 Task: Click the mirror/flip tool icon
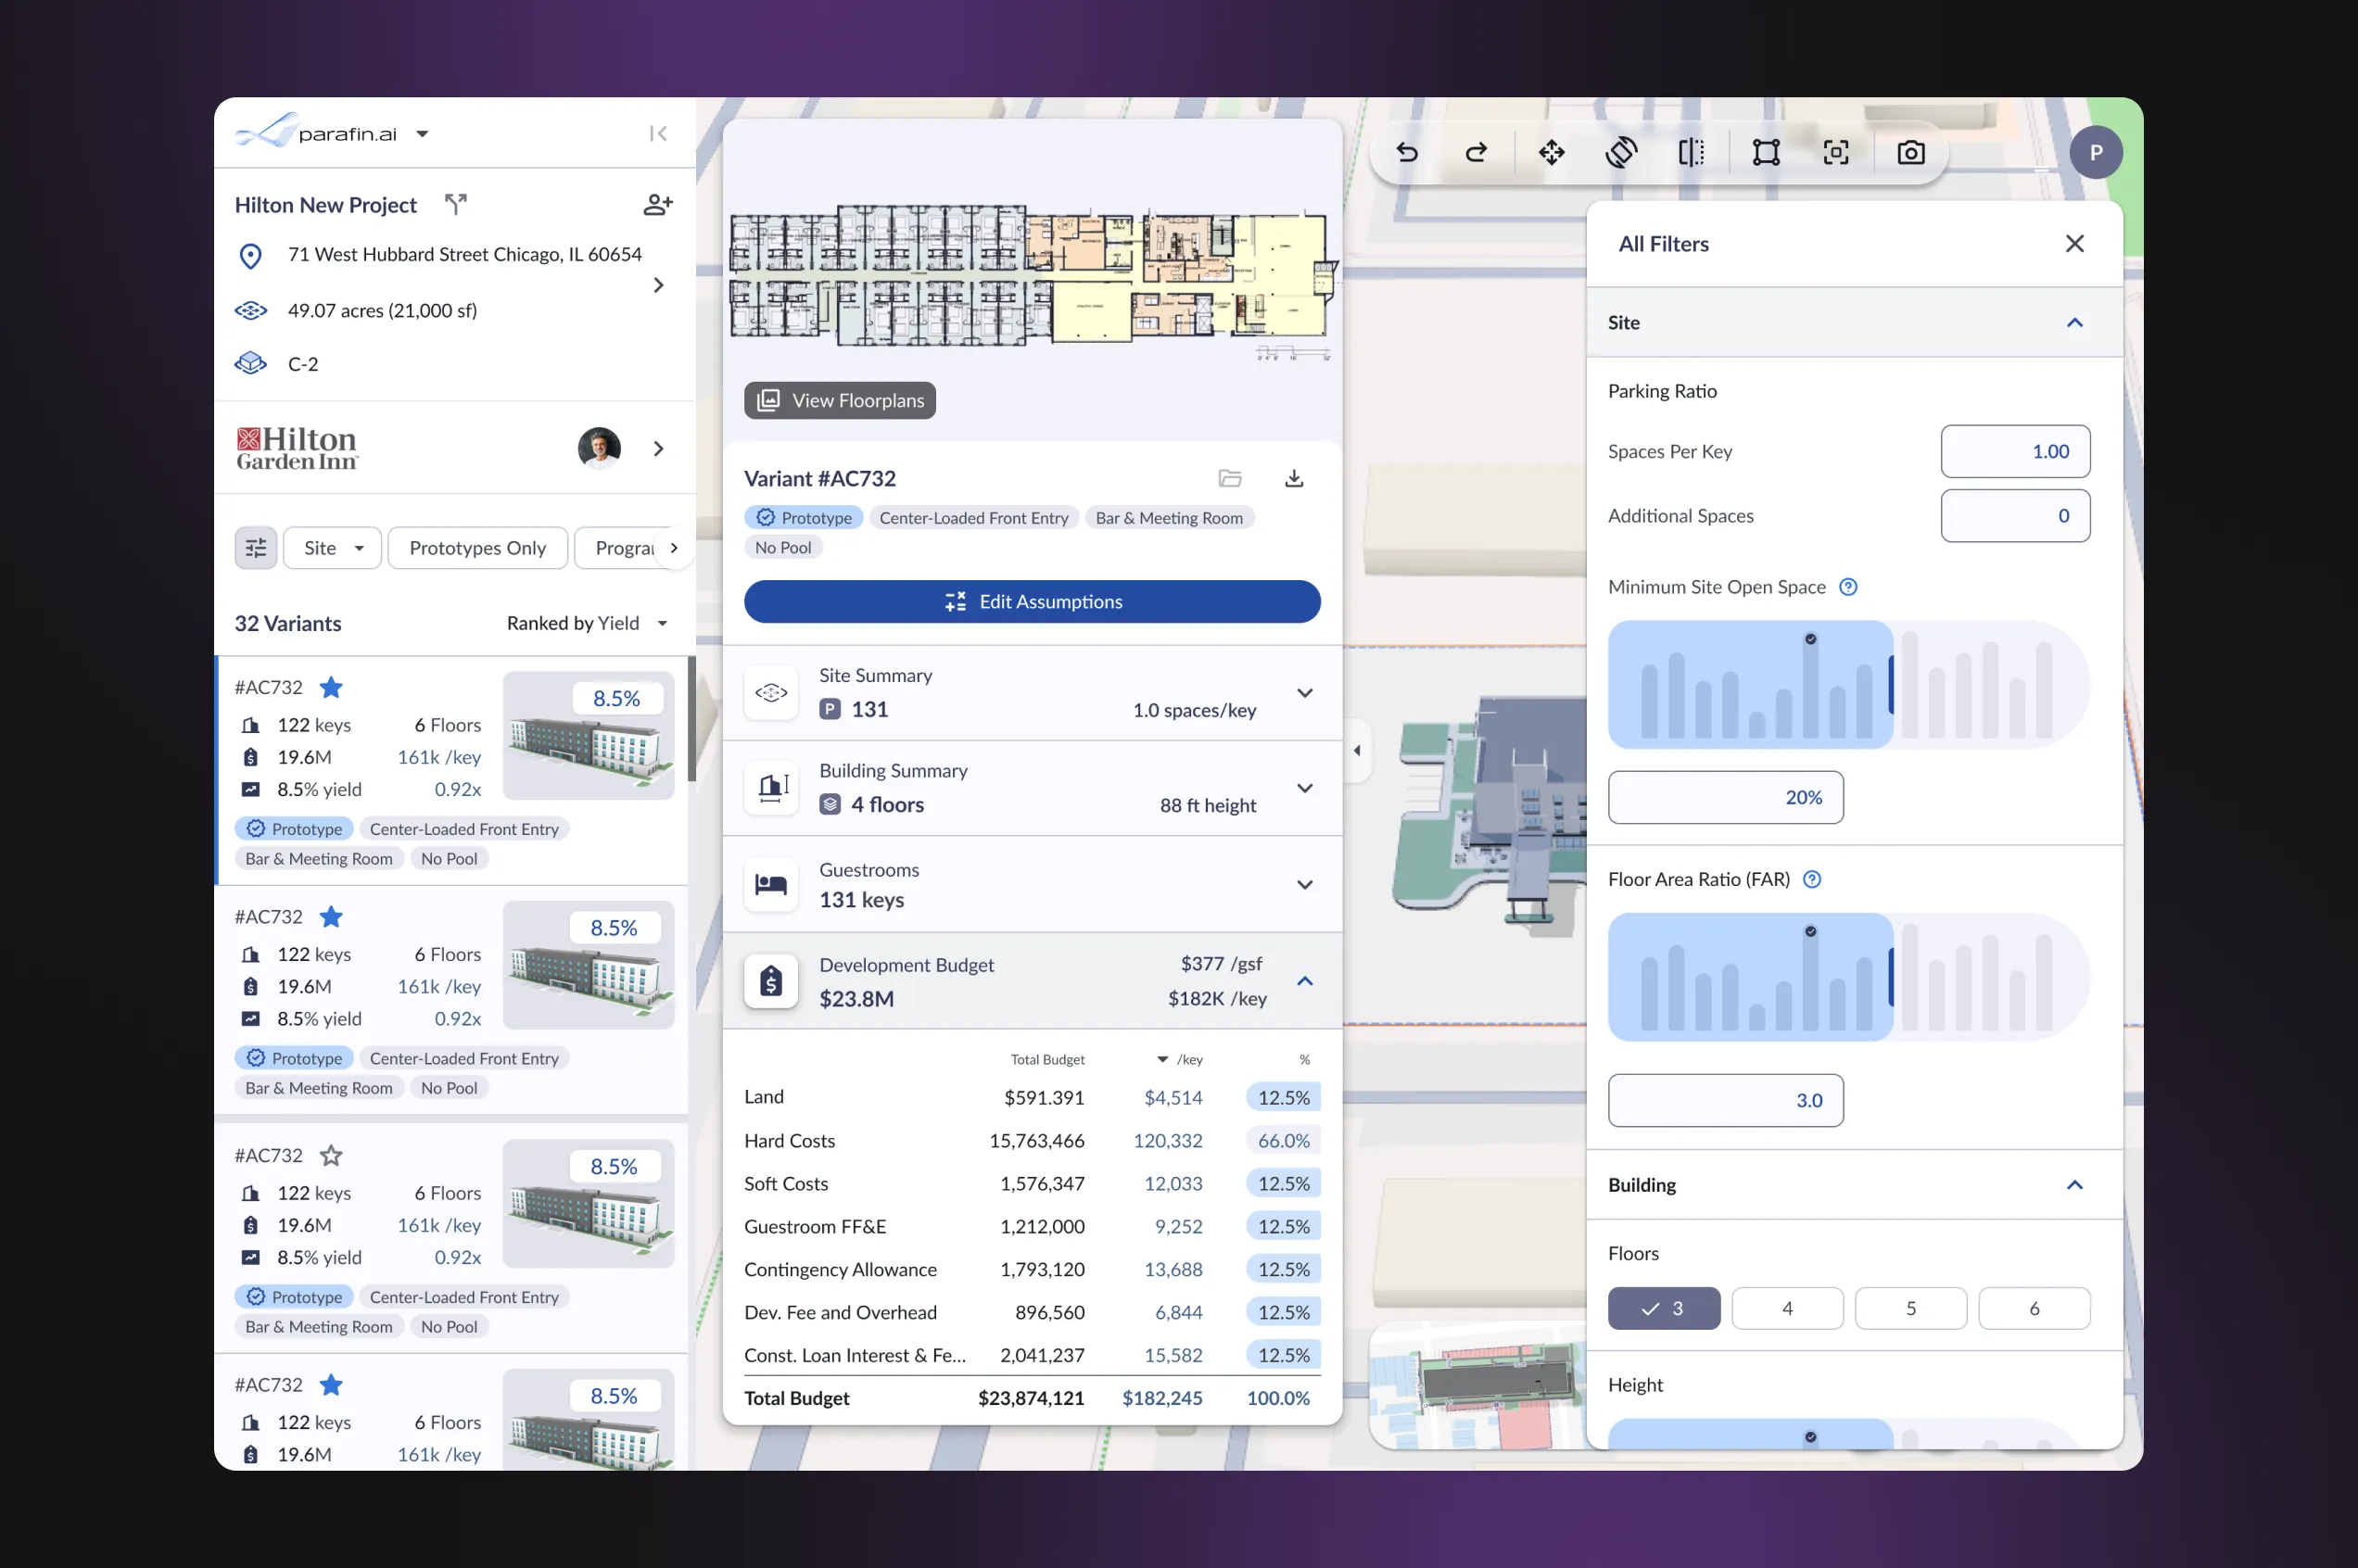tap(1691, 152)
